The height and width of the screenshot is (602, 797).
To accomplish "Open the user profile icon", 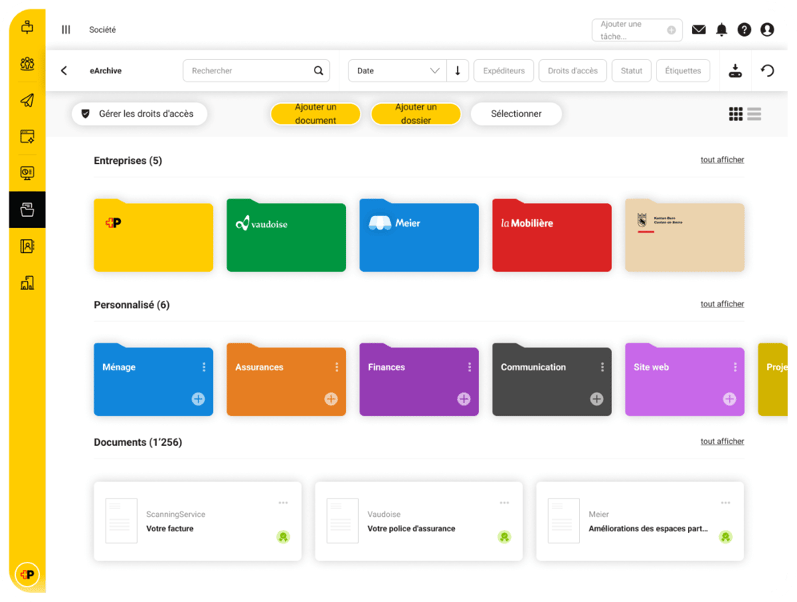I will (767, 30).
